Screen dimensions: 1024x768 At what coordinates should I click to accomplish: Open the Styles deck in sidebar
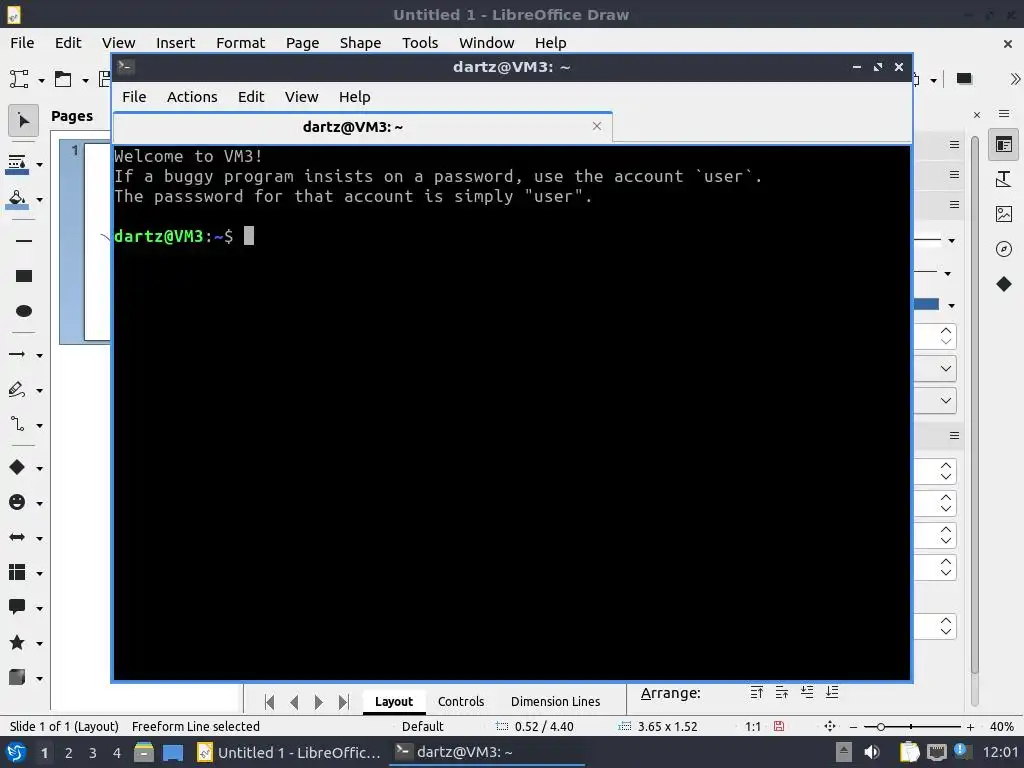pos(1004,179)
